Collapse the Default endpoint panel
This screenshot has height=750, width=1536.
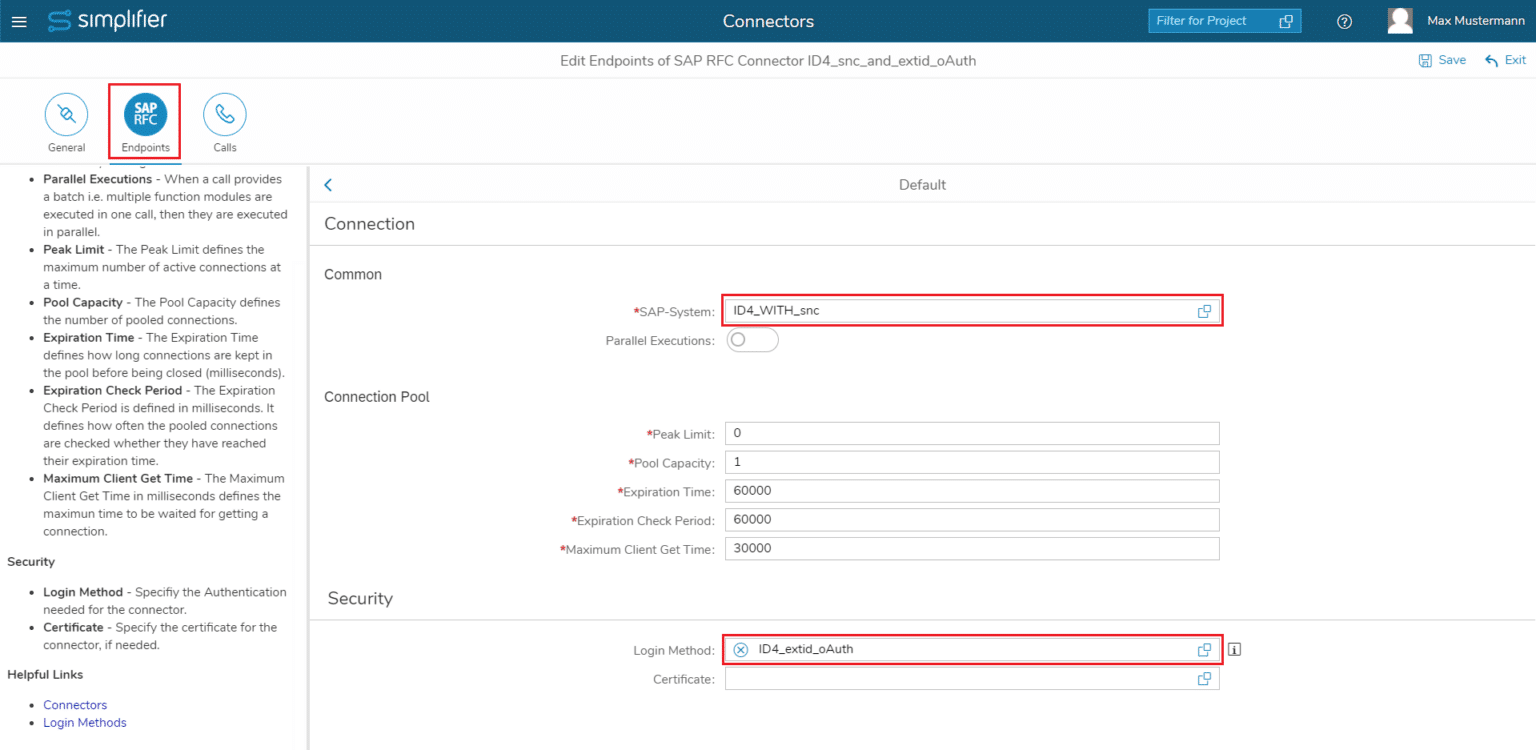point(328,184)
